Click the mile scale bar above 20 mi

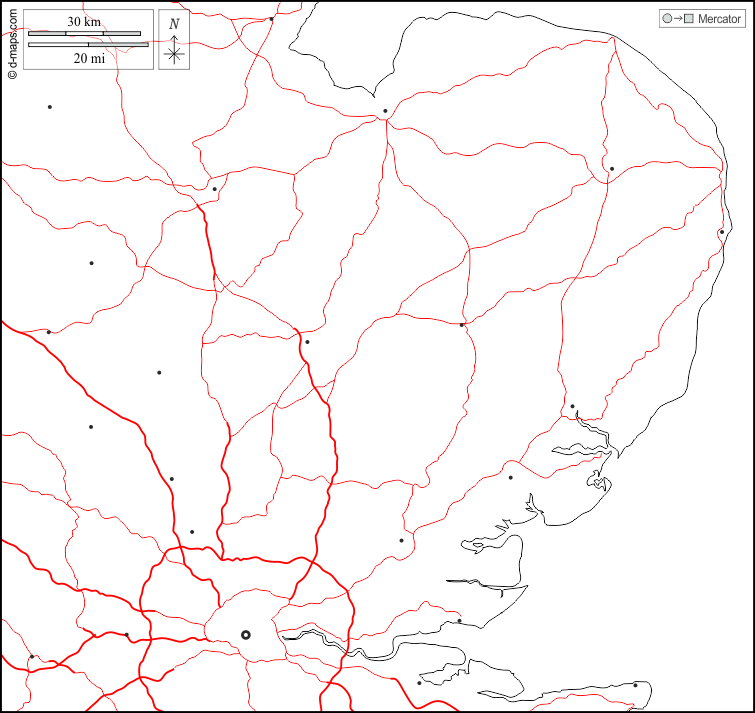(88, 44)
